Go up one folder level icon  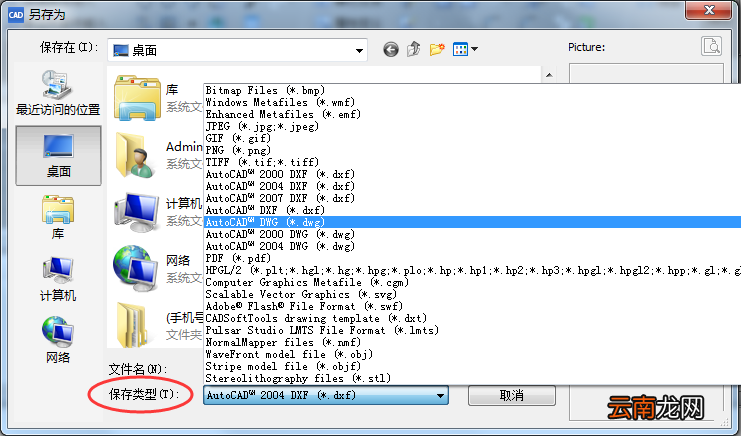[x=414, y=49]
